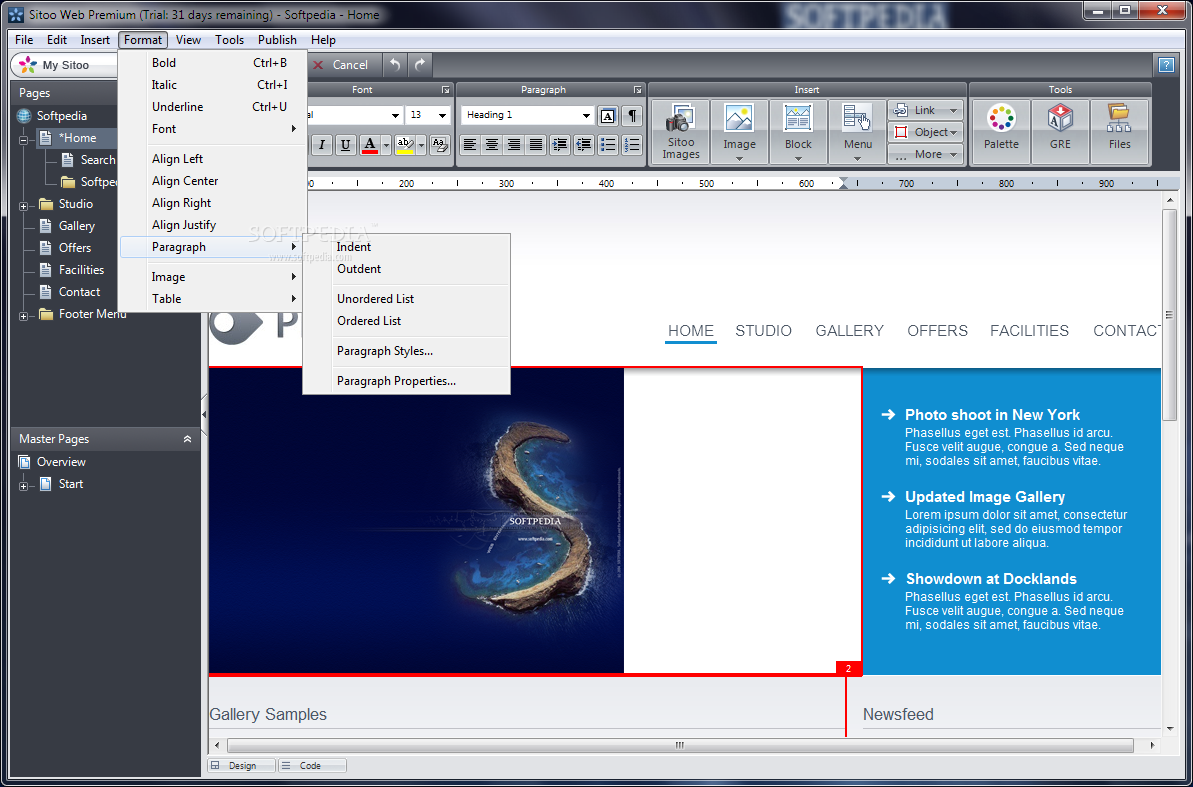Open the Link dropdown
This screenshot has height=787, width=1193.
pos(925,110)
